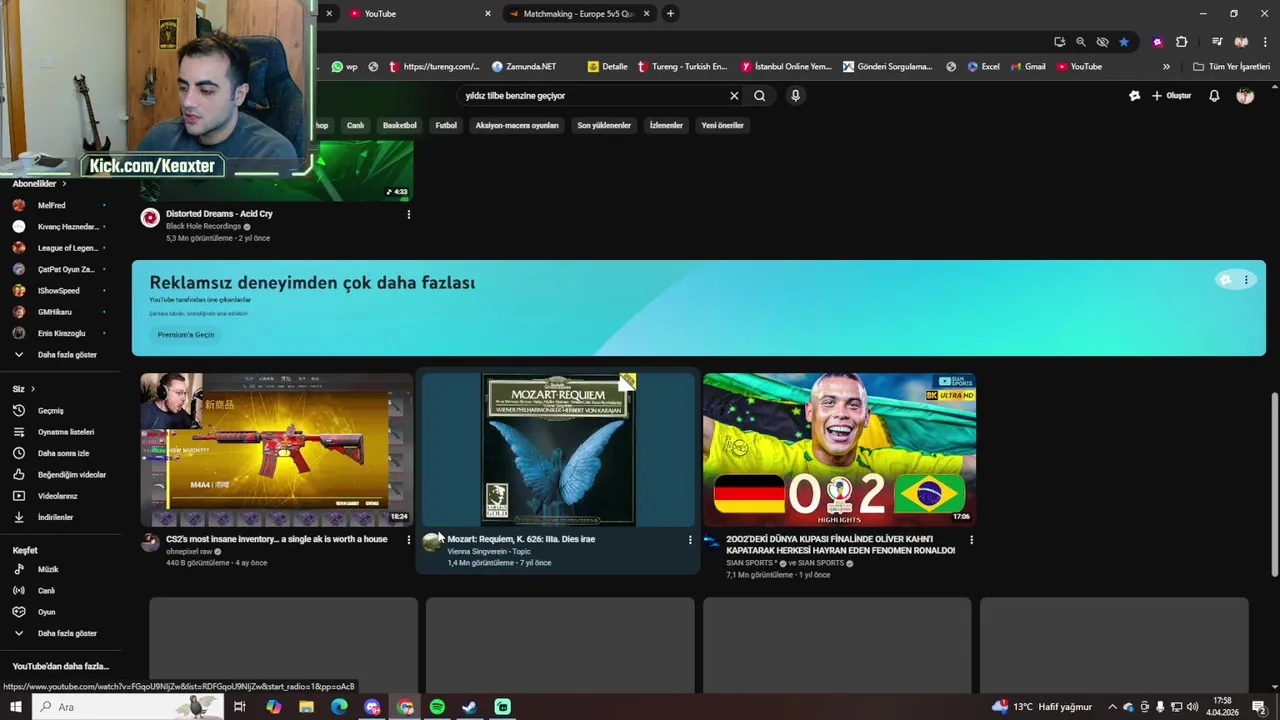Open the CS2 insane inventory video thumbnail
The width and height of the screenshot is (1280, 720).
click(277, 450)
